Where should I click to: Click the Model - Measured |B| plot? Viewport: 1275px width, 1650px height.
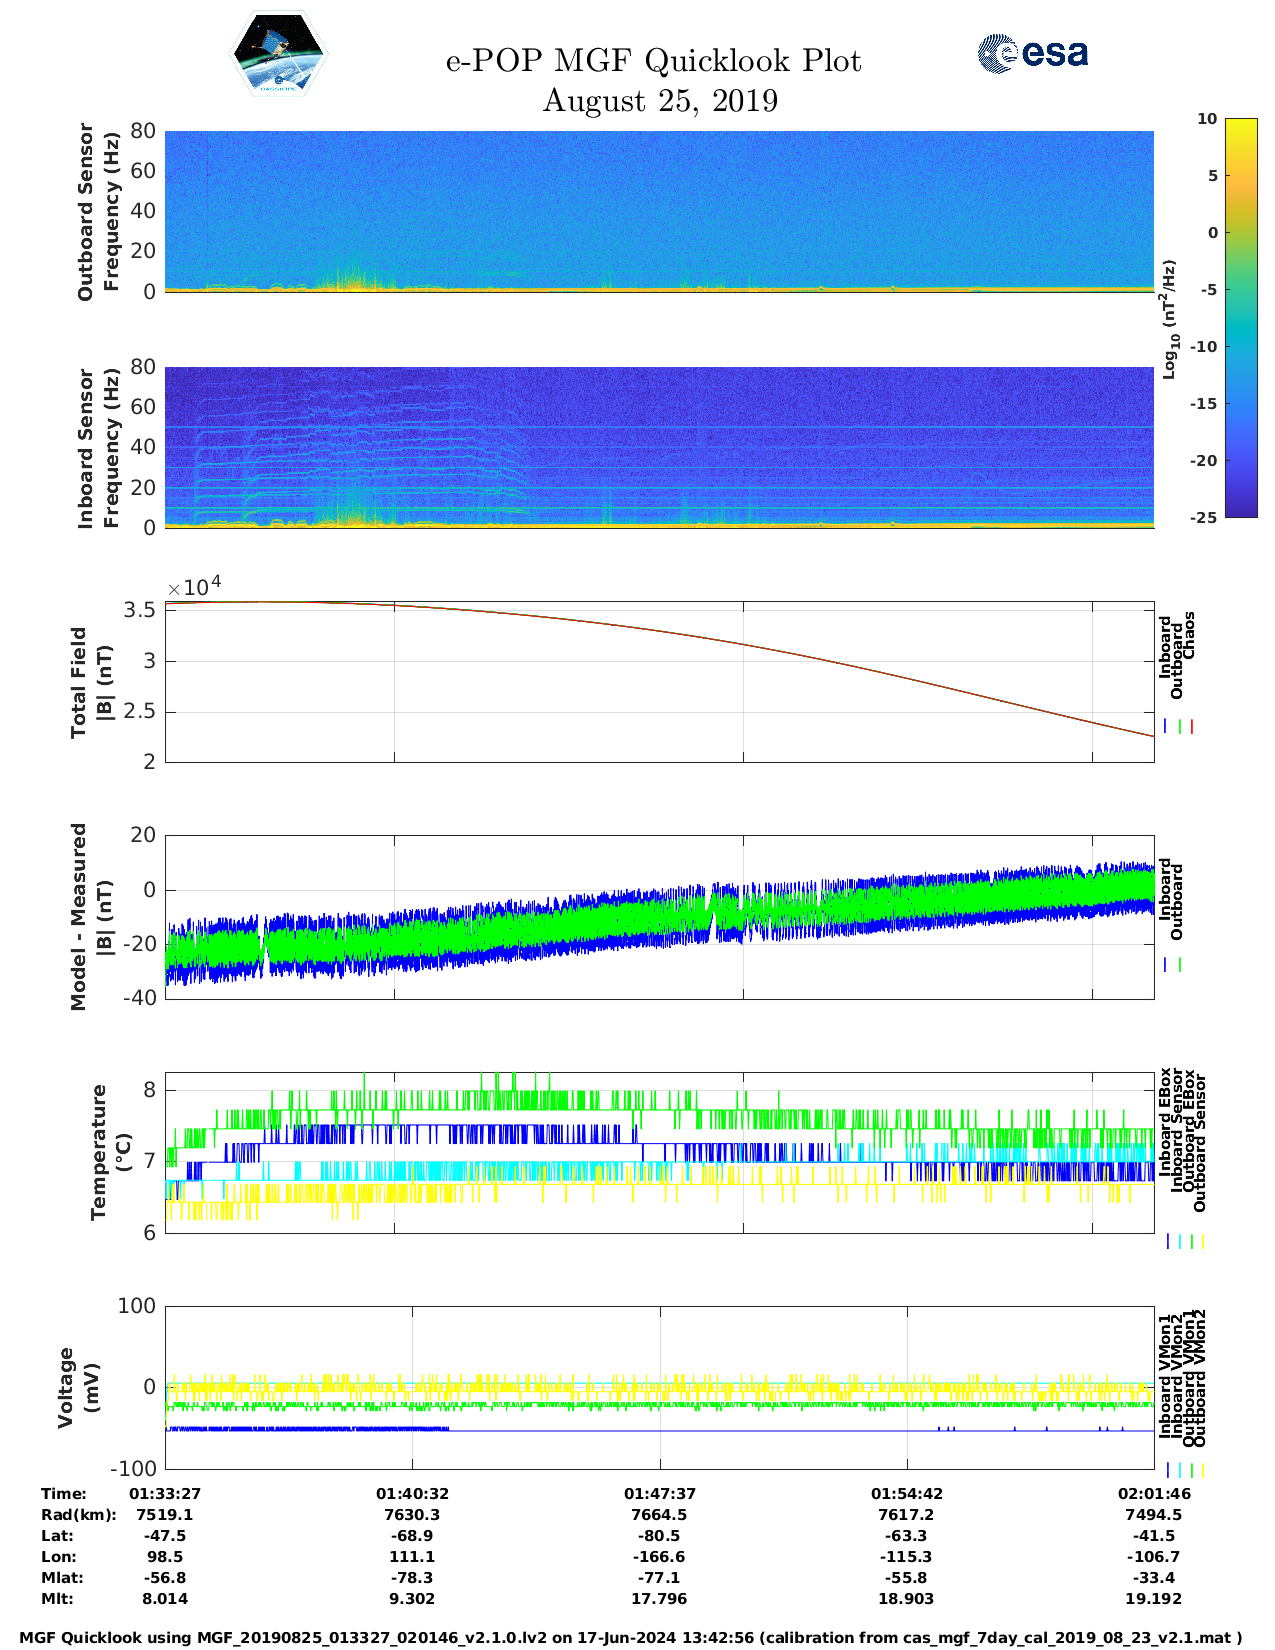(659, 915)
